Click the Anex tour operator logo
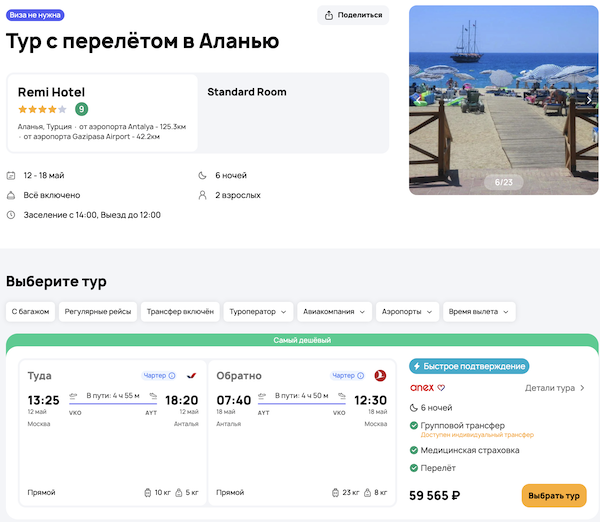Viewport: 600px width, 522px height. tap(421, 388)
